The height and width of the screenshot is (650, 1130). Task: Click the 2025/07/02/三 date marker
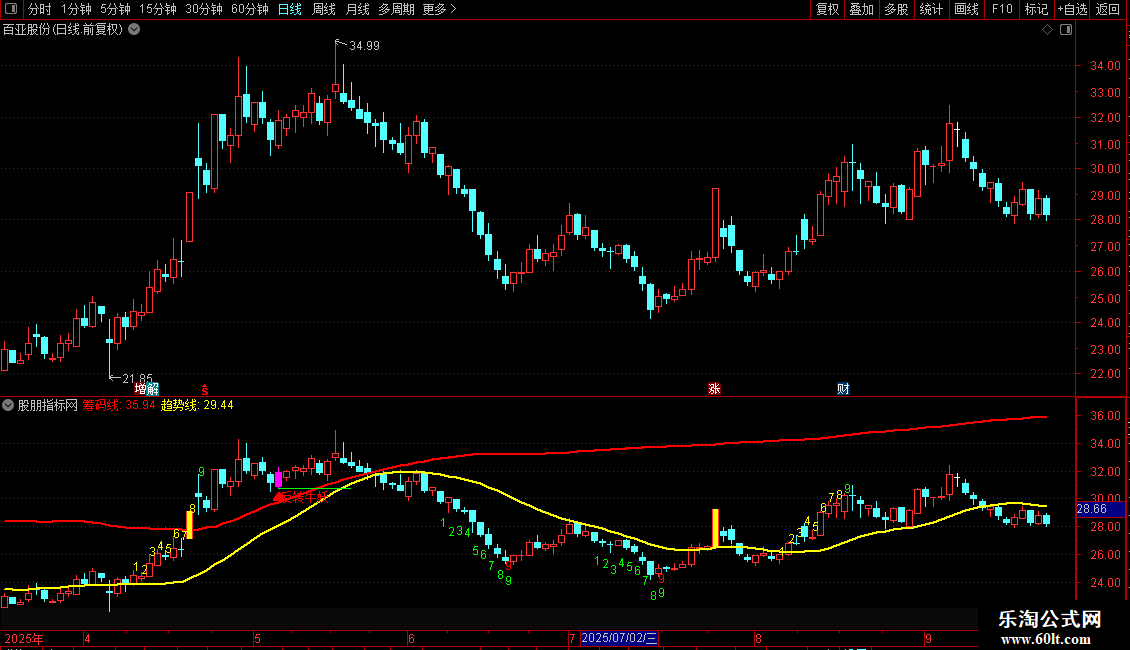click(619, 638)
